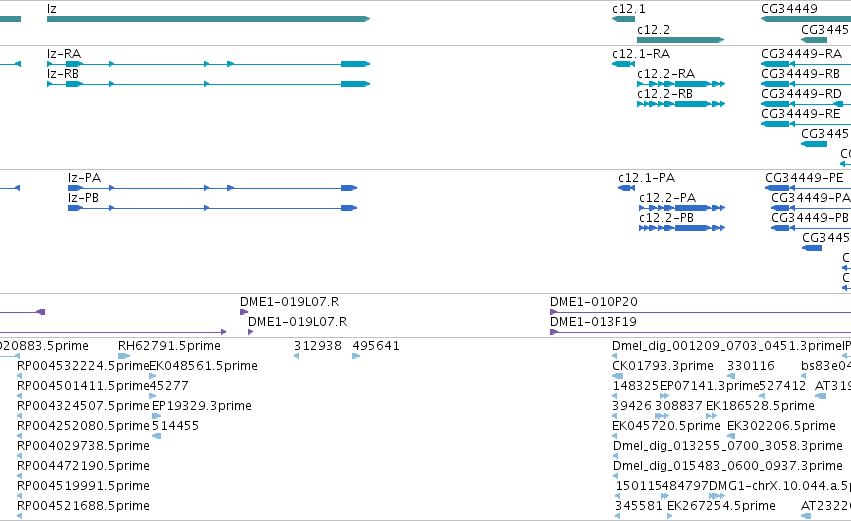851x521 pixels.
Task: Click EST 148325
Action: click(615, 396)
